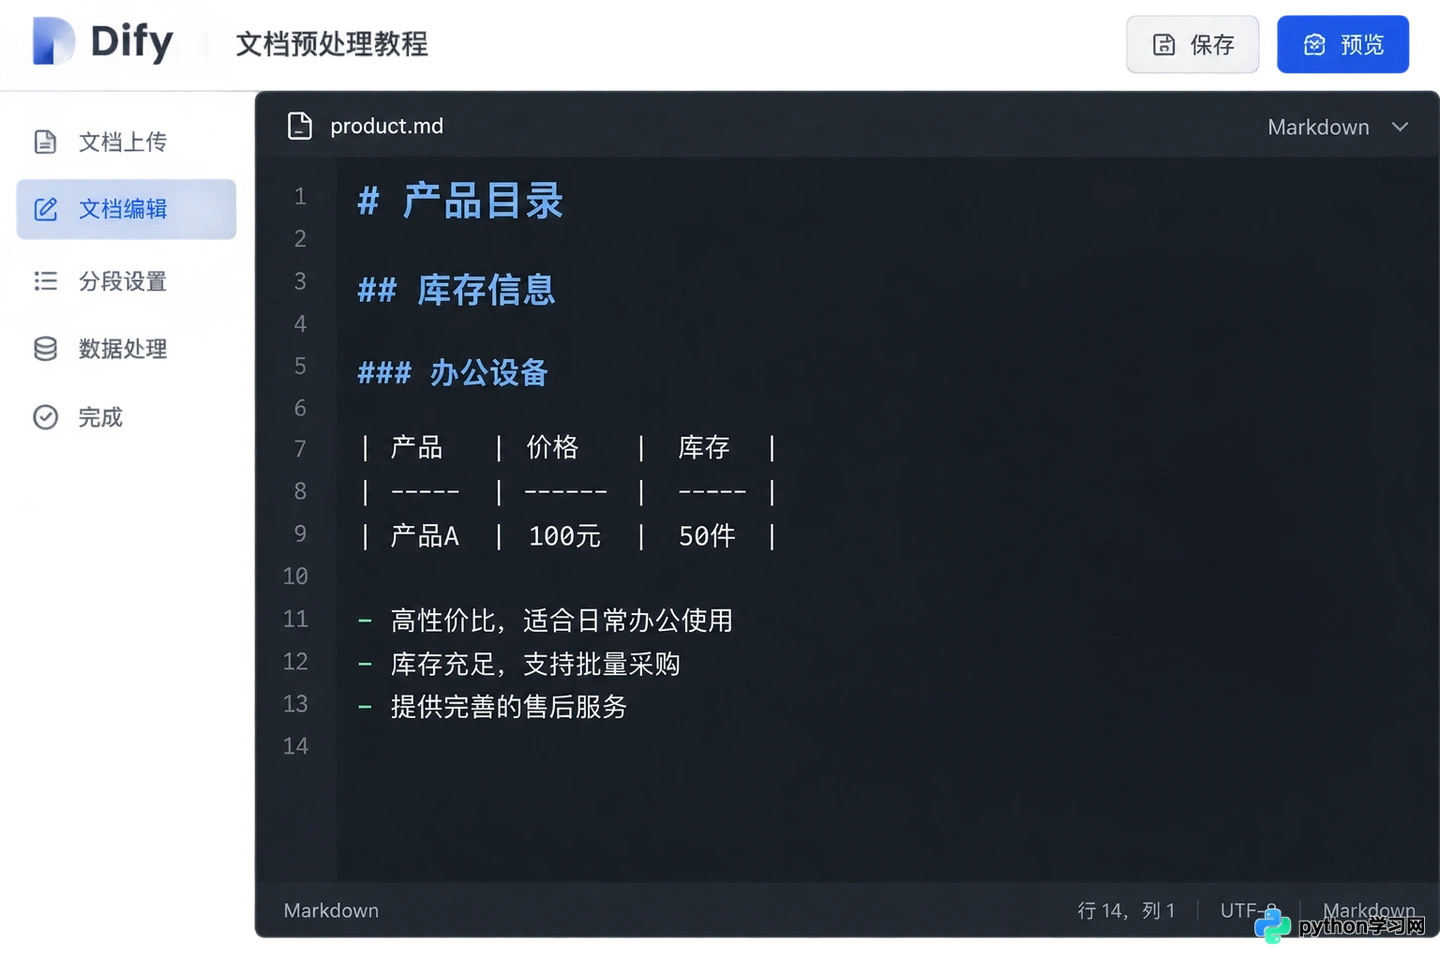Click the save disk icon in 保存 button
This screenshot has width=1440, height=960.
[1164, 45]
